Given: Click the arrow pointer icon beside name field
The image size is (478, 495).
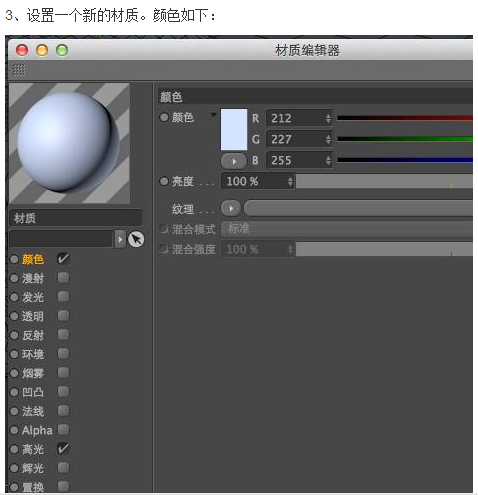Looking at the screenshot, I should click(136, 239).
